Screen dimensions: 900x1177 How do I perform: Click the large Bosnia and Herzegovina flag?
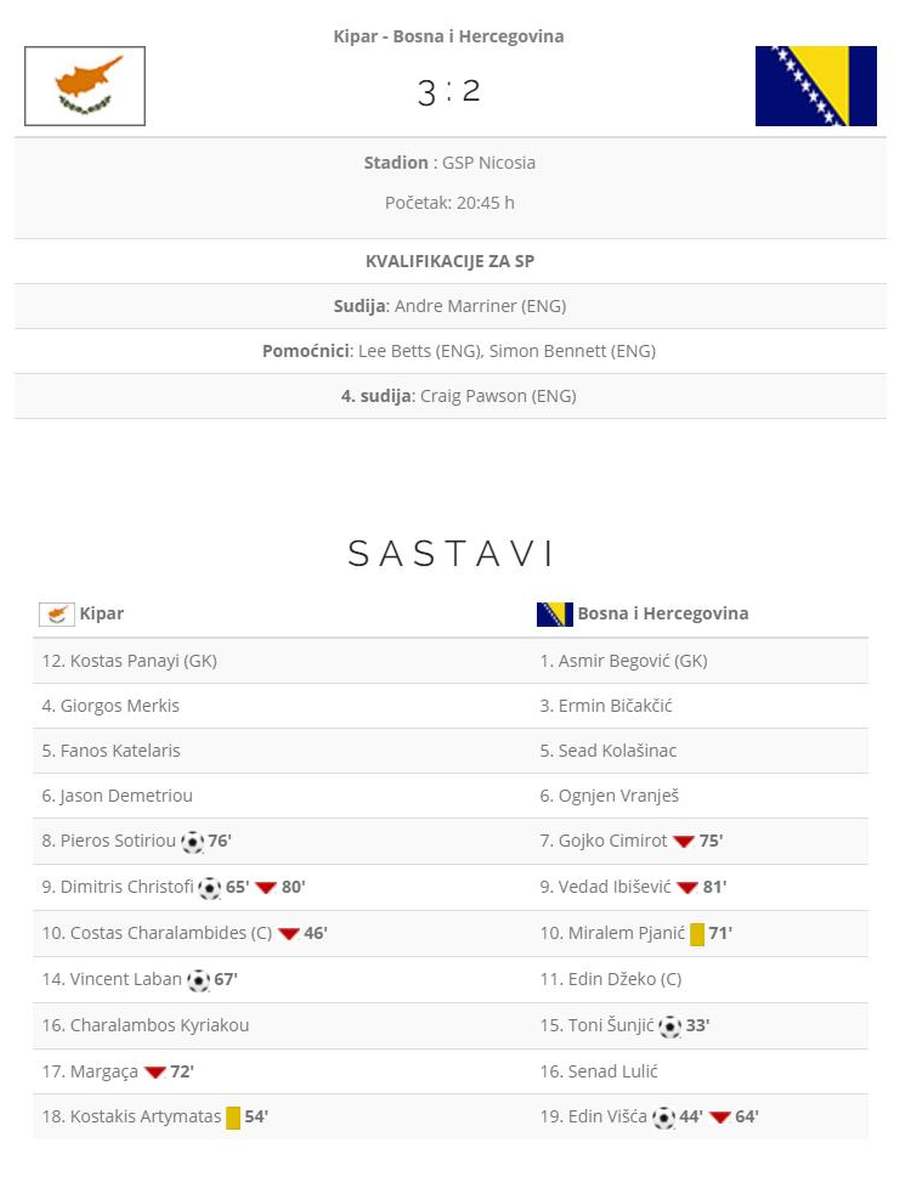coord(815,86)
